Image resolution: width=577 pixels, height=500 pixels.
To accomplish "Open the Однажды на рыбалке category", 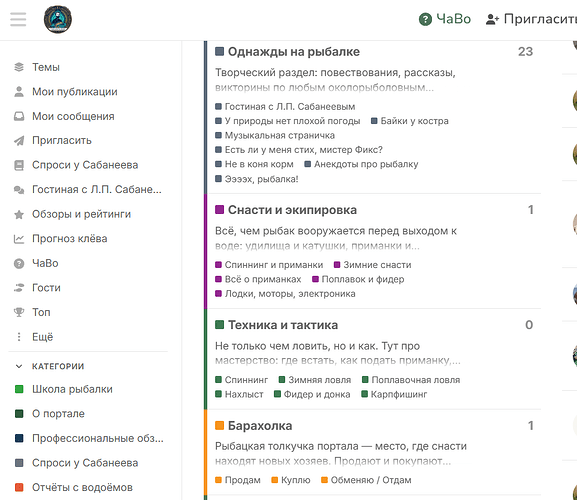I will (294, 52).
